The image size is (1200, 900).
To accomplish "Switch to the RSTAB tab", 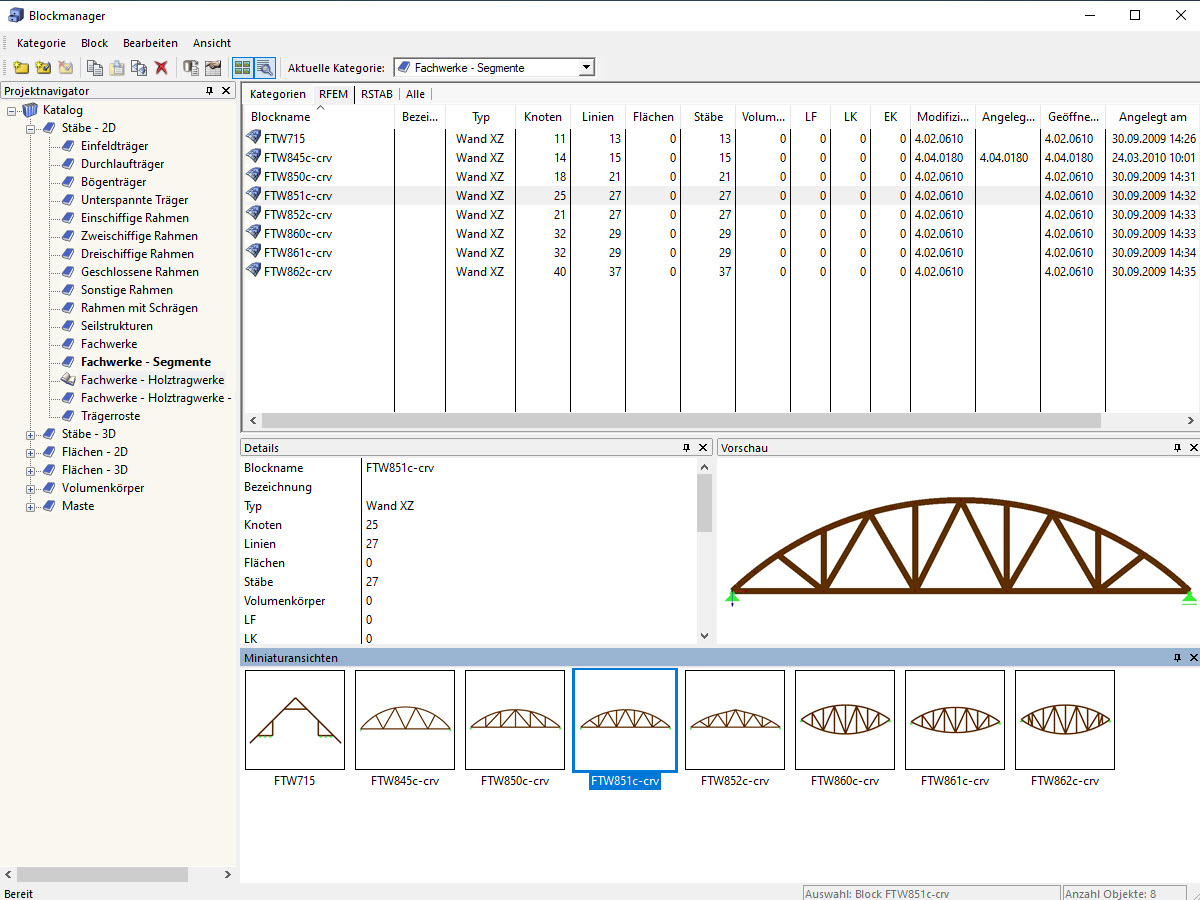I will click(x=376, y=94).
